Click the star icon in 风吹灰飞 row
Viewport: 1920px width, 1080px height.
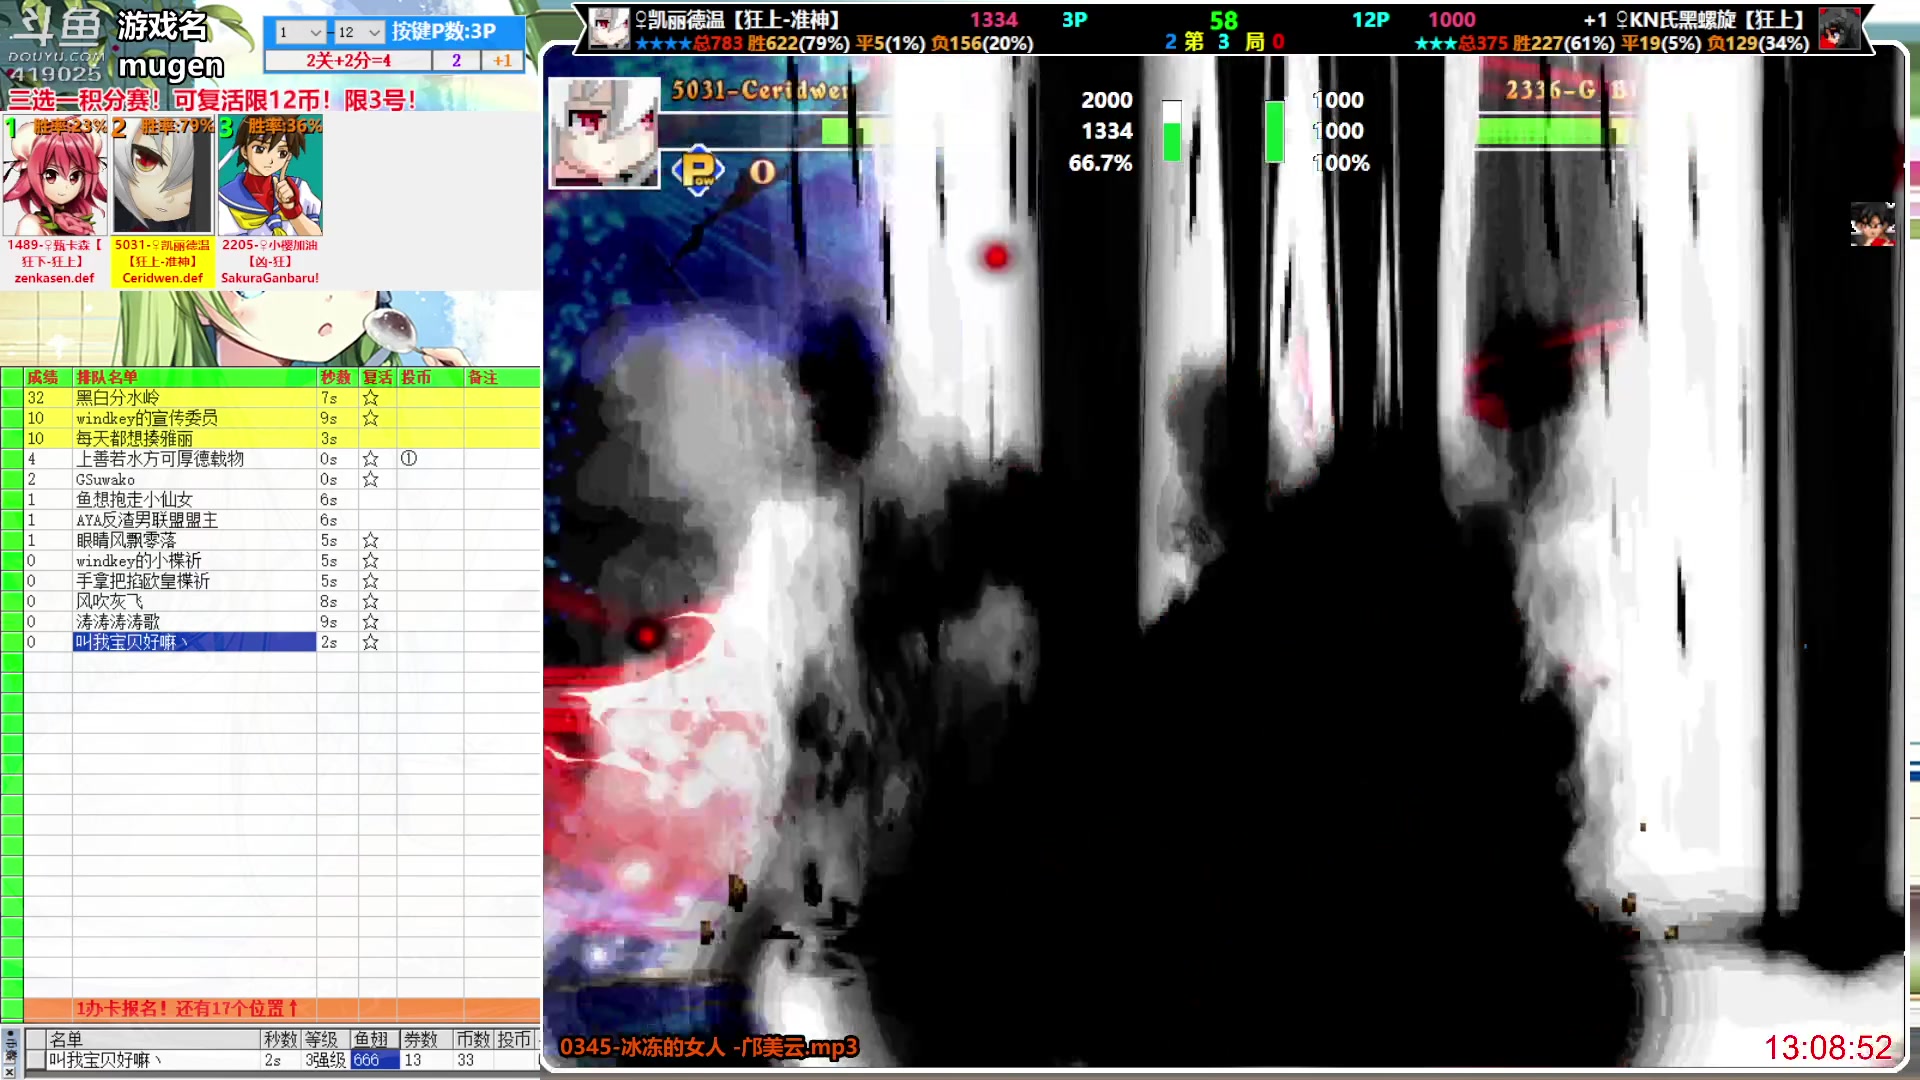click(x=370, y=601)
